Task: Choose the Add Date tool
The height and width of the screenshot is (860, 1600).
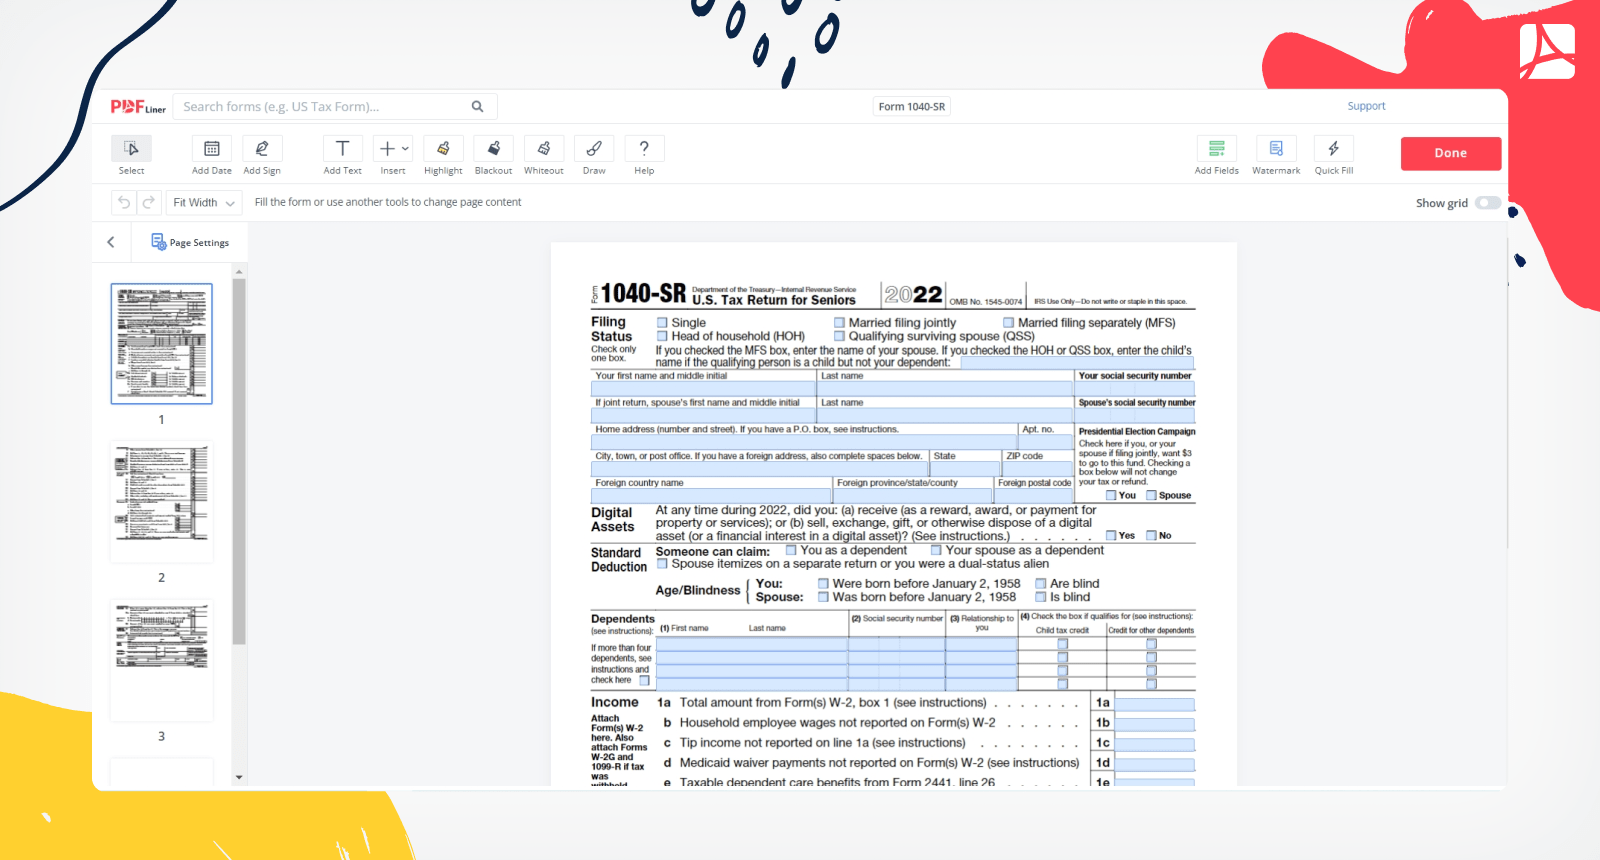Action: coord(212,148)
